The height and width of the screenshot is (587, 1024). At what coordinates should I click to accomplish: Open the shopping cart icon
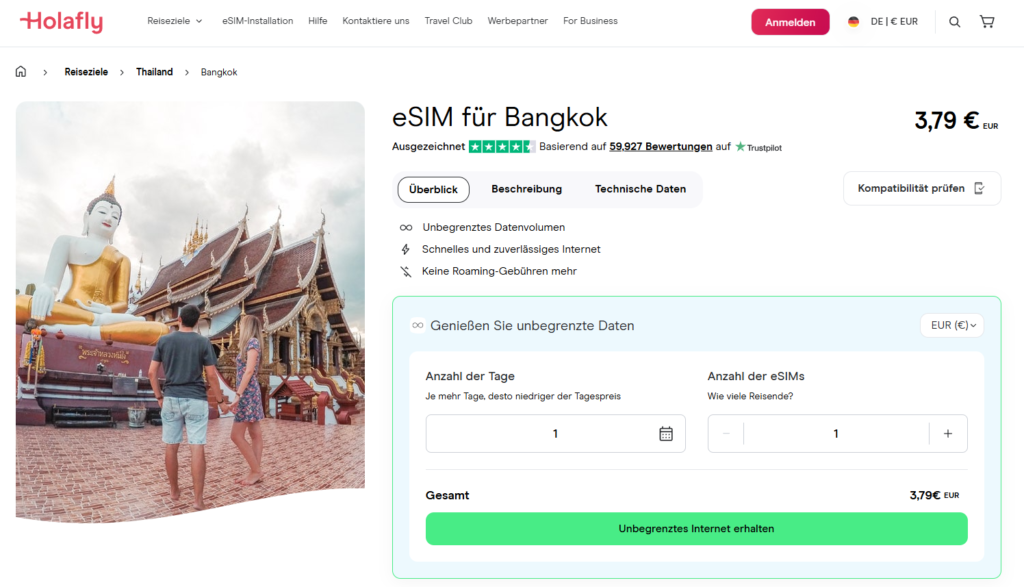click(987, 22)
